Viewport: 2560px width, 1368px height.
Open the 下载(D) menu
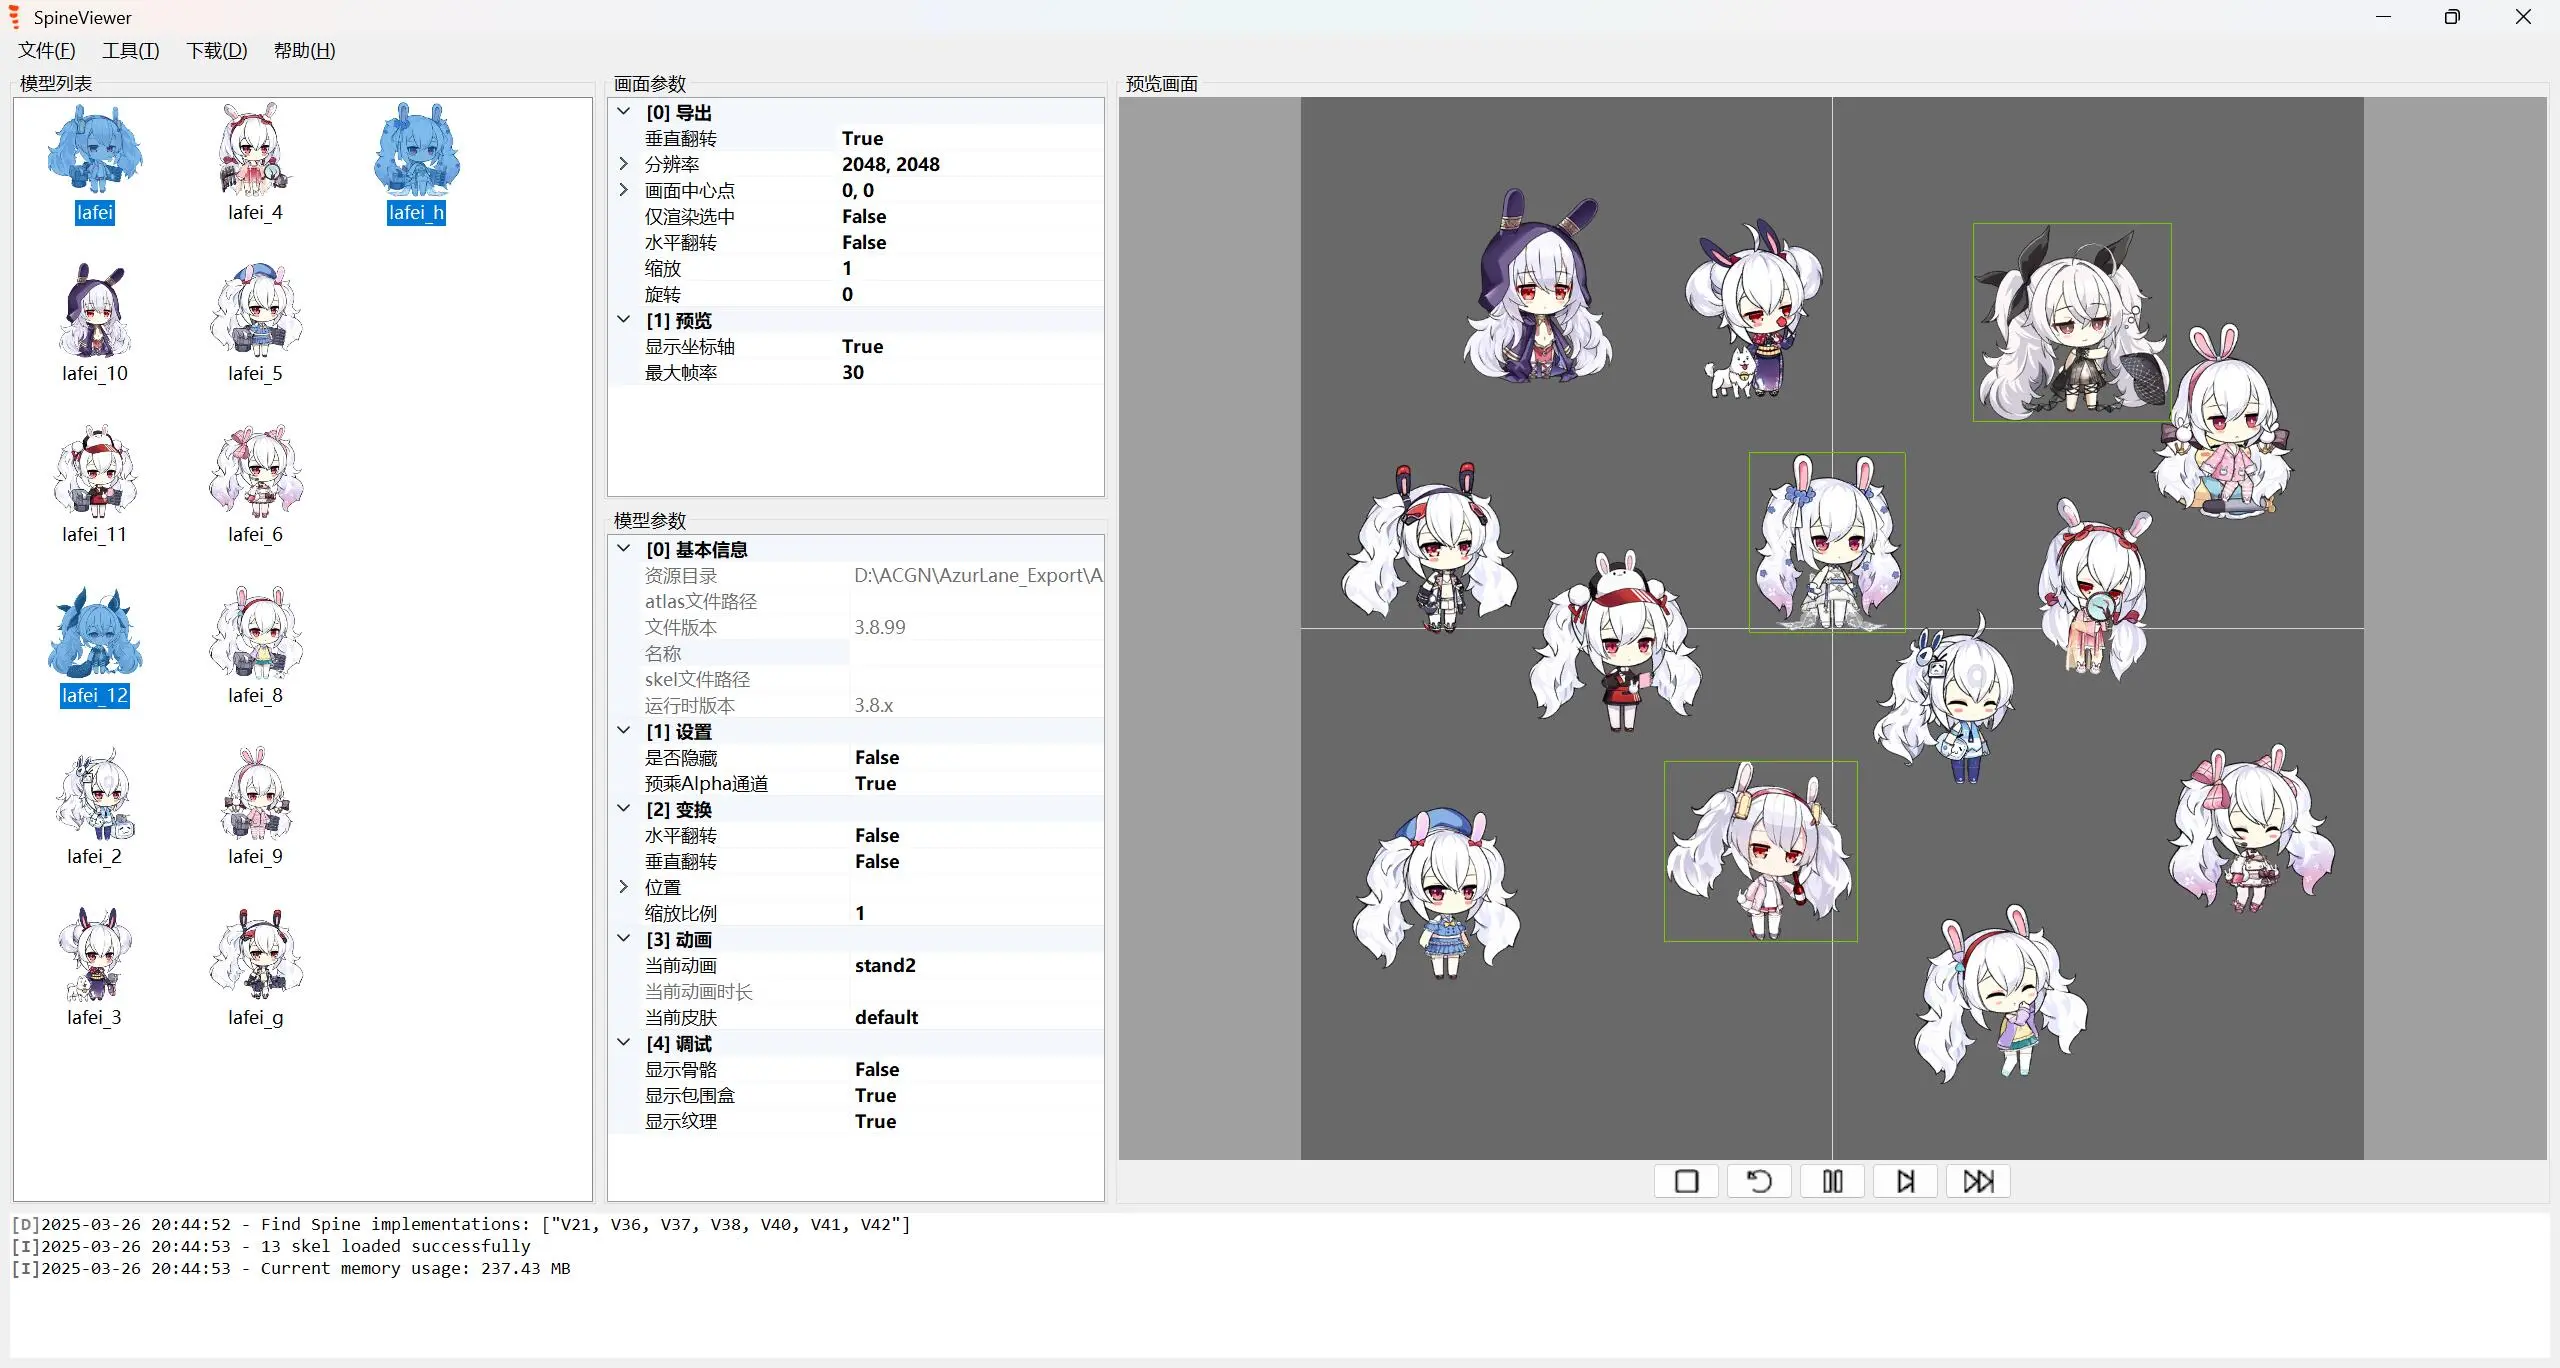(216, 50)
